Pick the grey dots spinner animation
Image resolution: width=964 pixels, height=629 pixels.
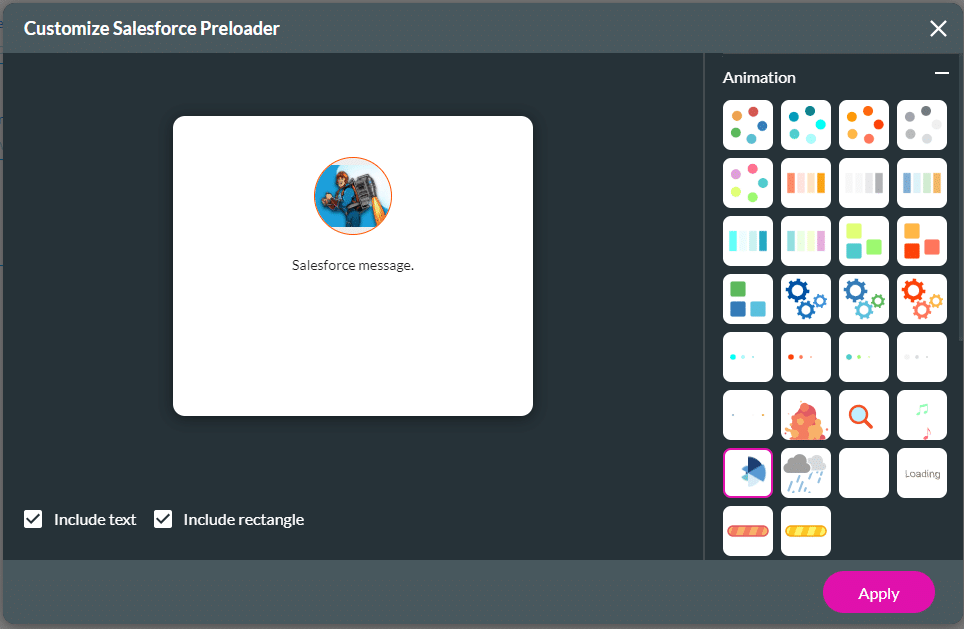[x=922, y=125]
